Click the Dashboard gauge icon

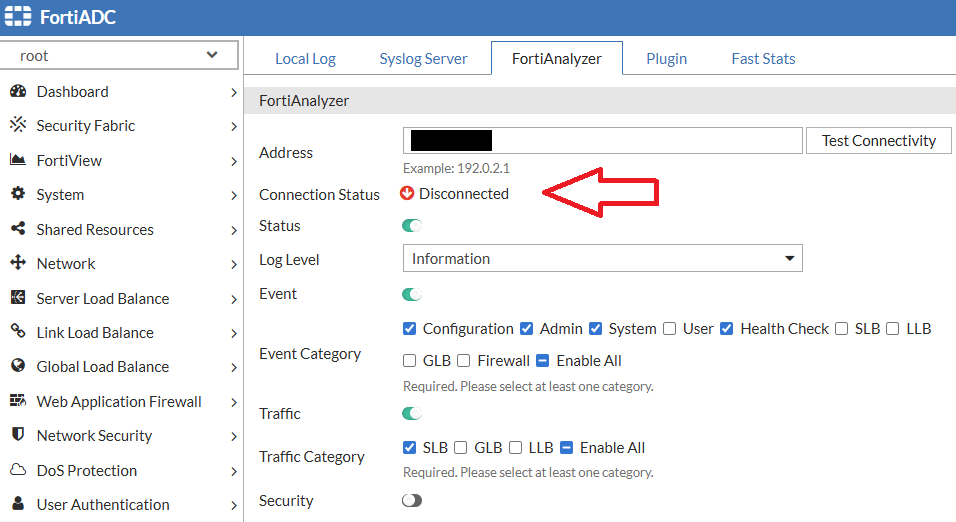18,91
